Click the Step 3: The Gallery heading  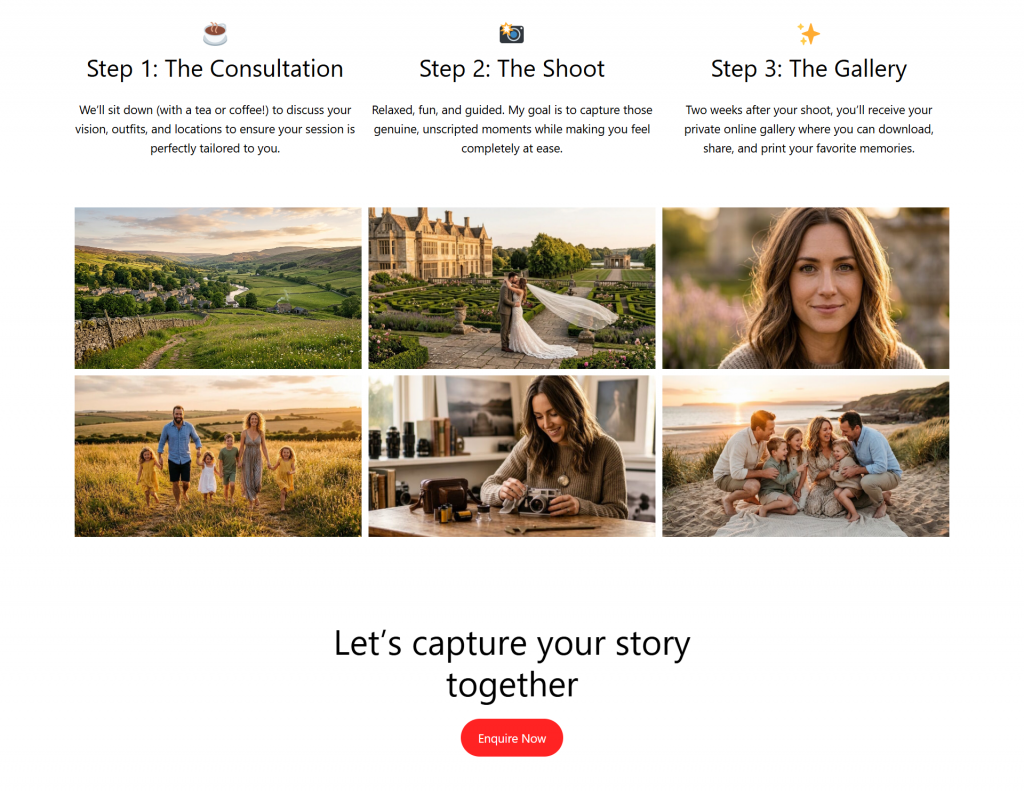(x=808, y=69)
